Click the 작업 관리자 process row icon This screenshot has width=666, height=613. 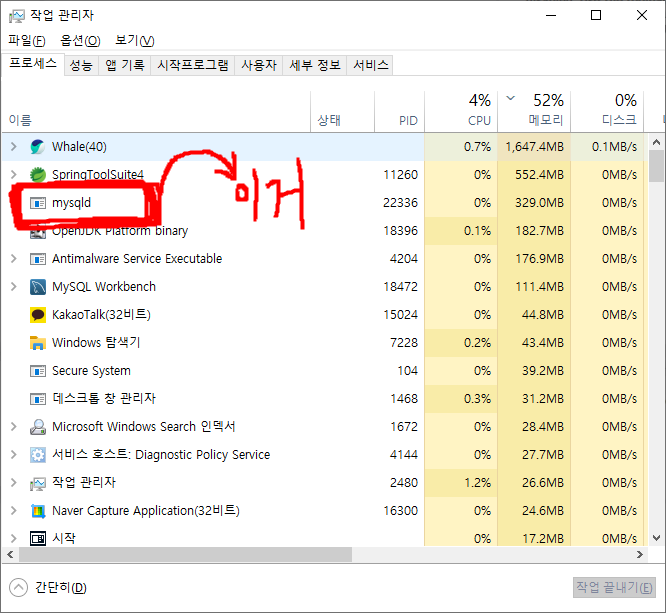pos(38,483)
